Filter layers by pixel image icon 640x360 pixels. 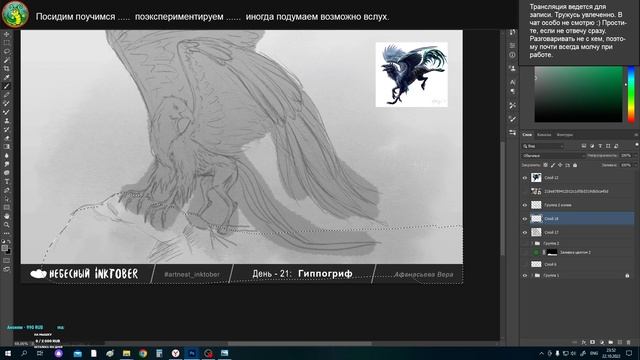[x=584, y=146]
